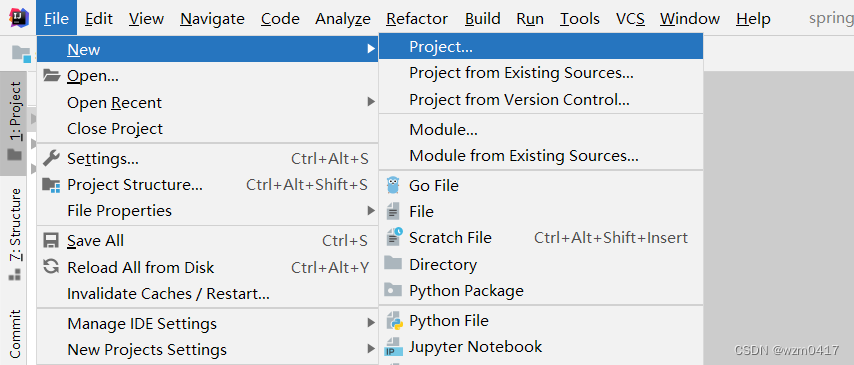854x365 pixels.
Task: Click the Save All floppy disk icon
Action: [51, 240]
